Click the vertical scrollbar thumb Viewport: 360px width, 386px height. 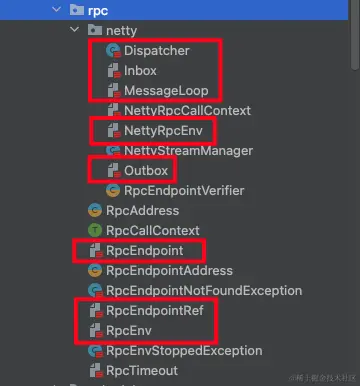point(355,34)
